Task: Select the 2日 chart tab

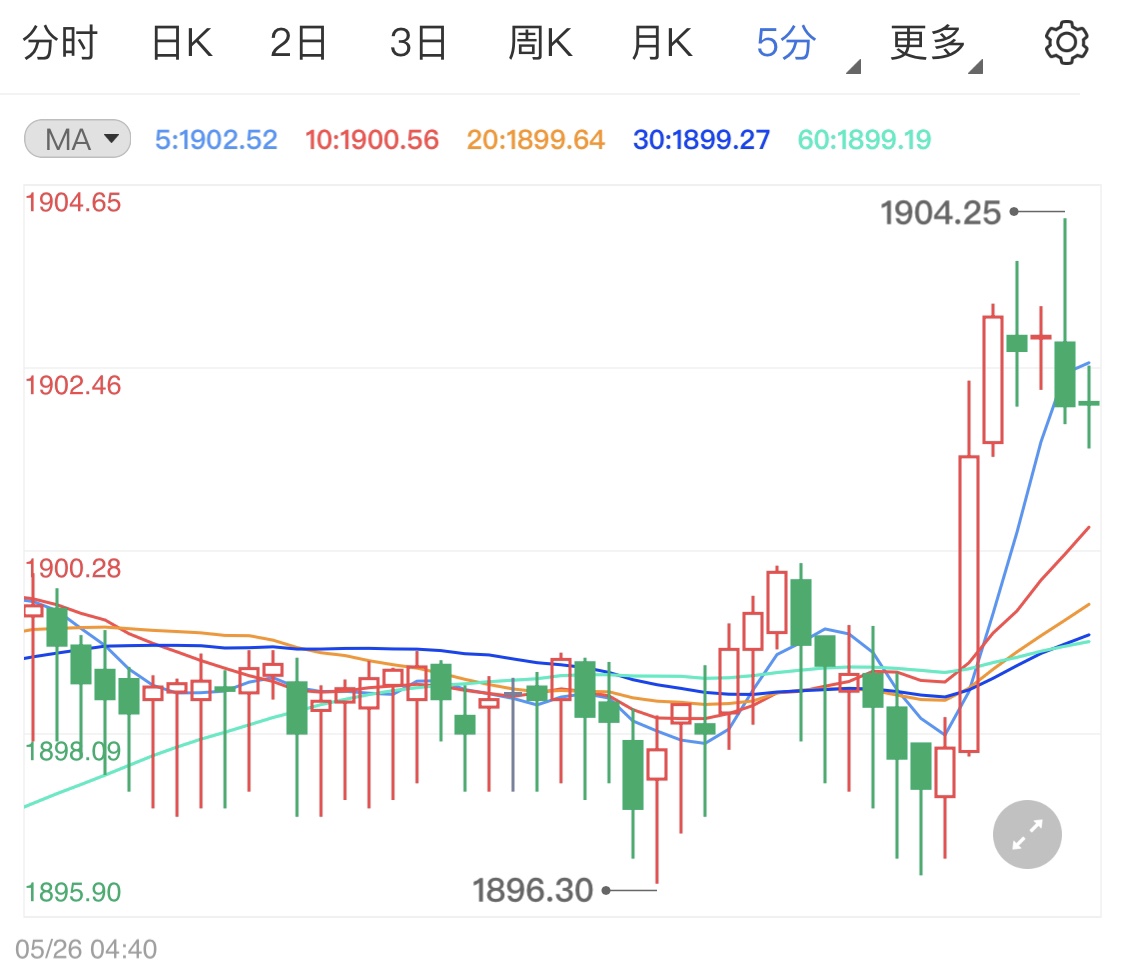Action: pos(298,43)
